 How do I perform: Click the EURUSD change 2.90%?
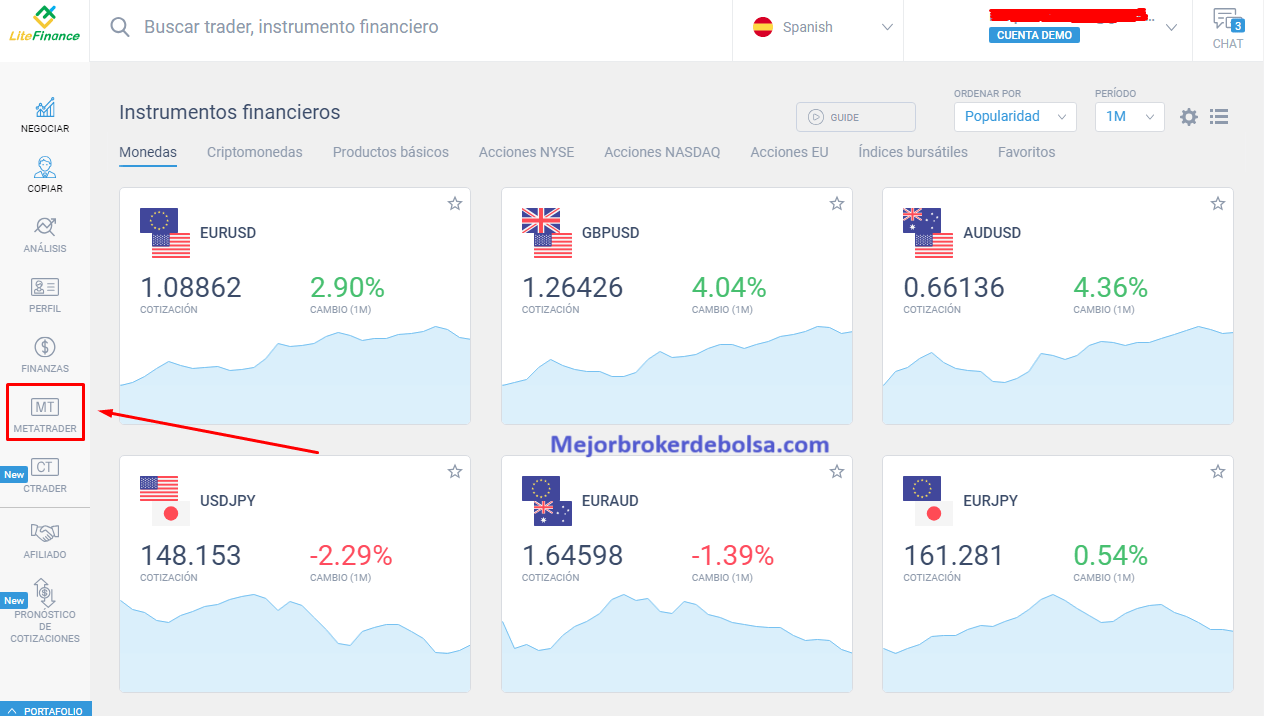347,288
